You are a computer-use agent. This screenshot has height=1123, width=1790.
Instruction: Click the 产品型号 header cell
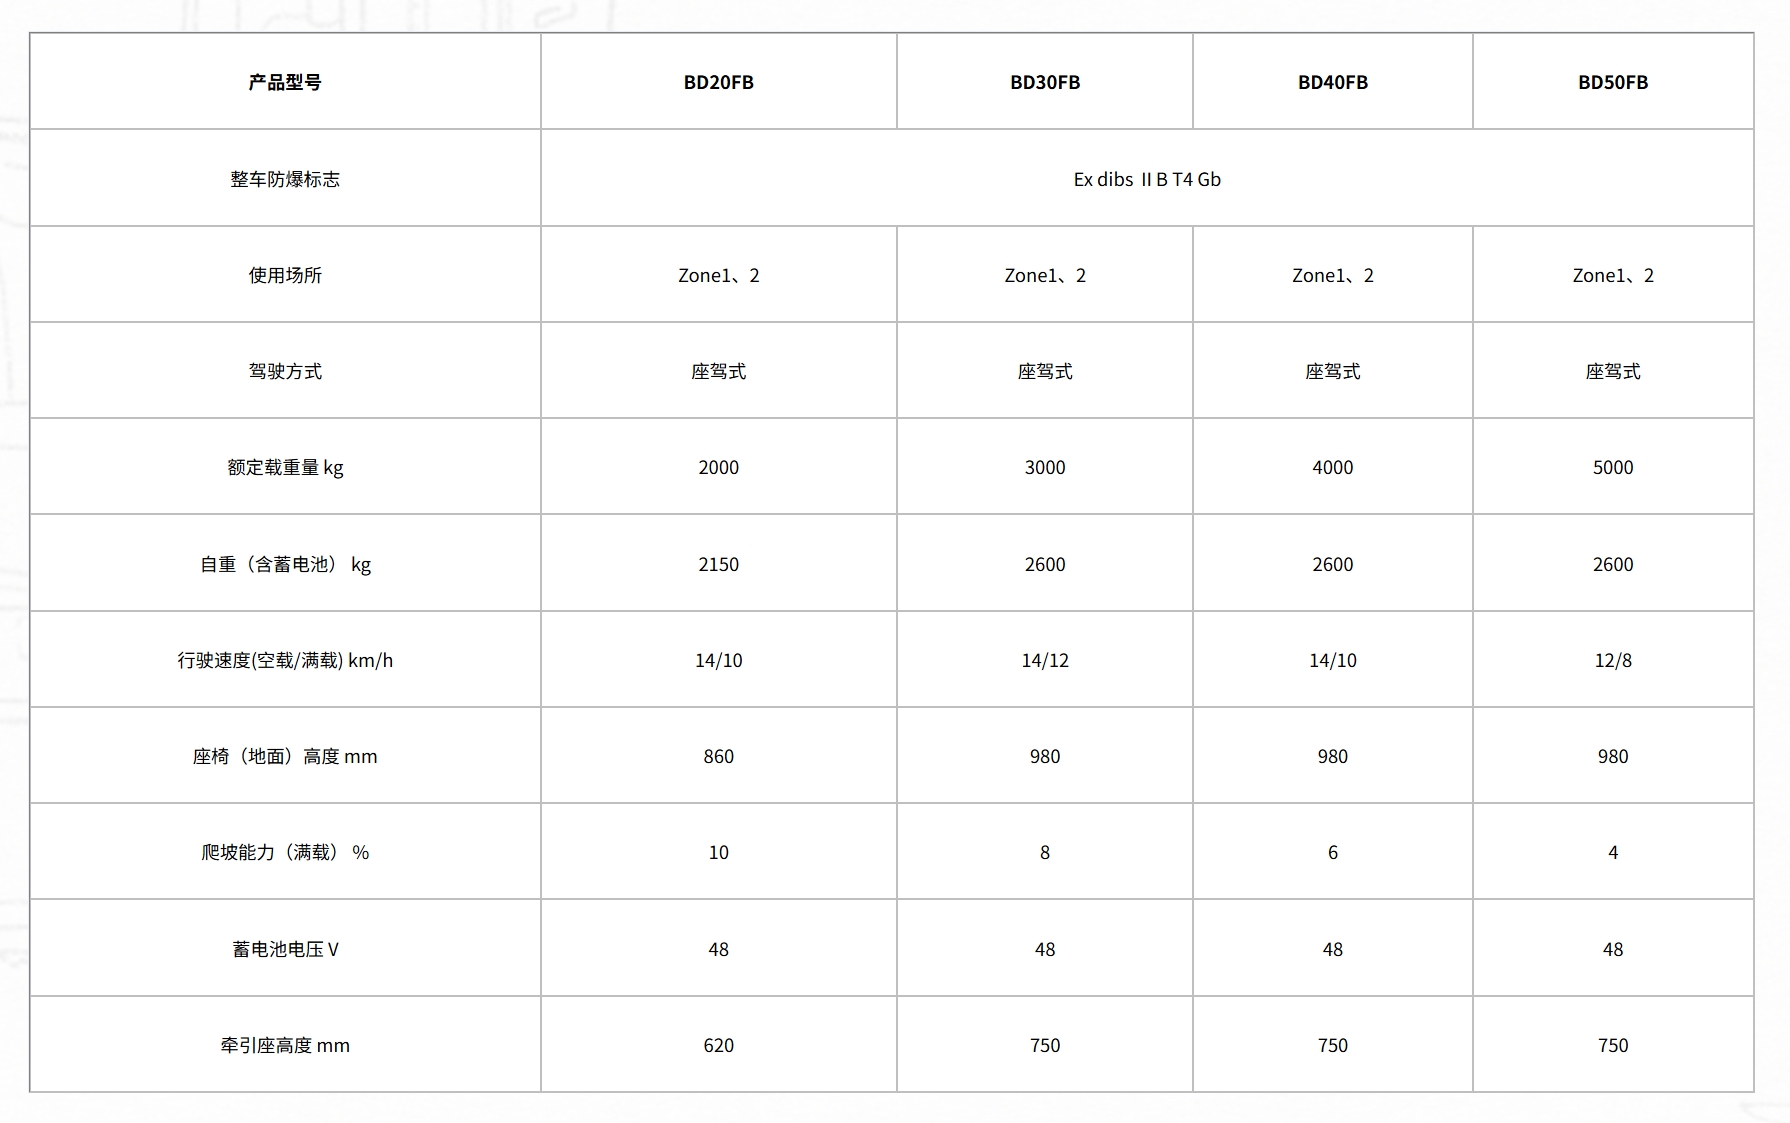[285, 82]
